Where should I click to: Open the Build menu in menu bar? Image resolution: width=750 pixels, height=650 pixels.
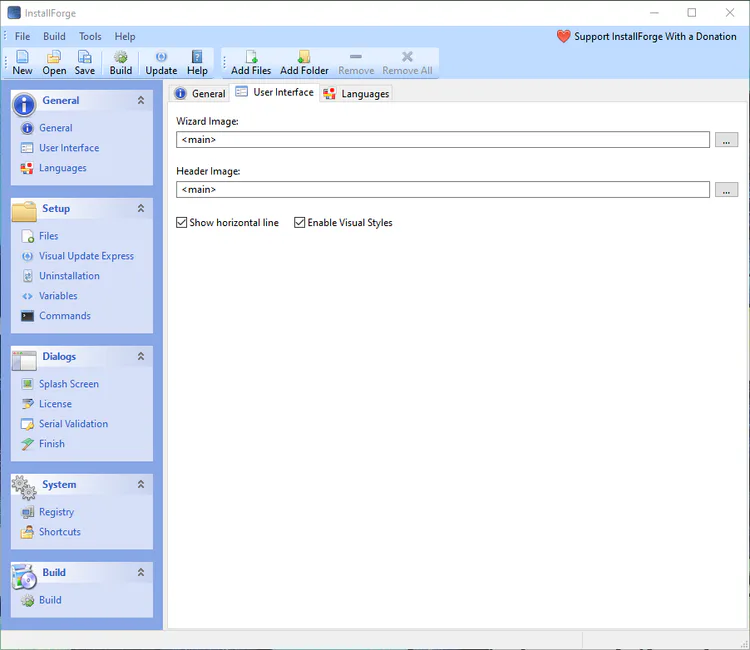[54, 36]
